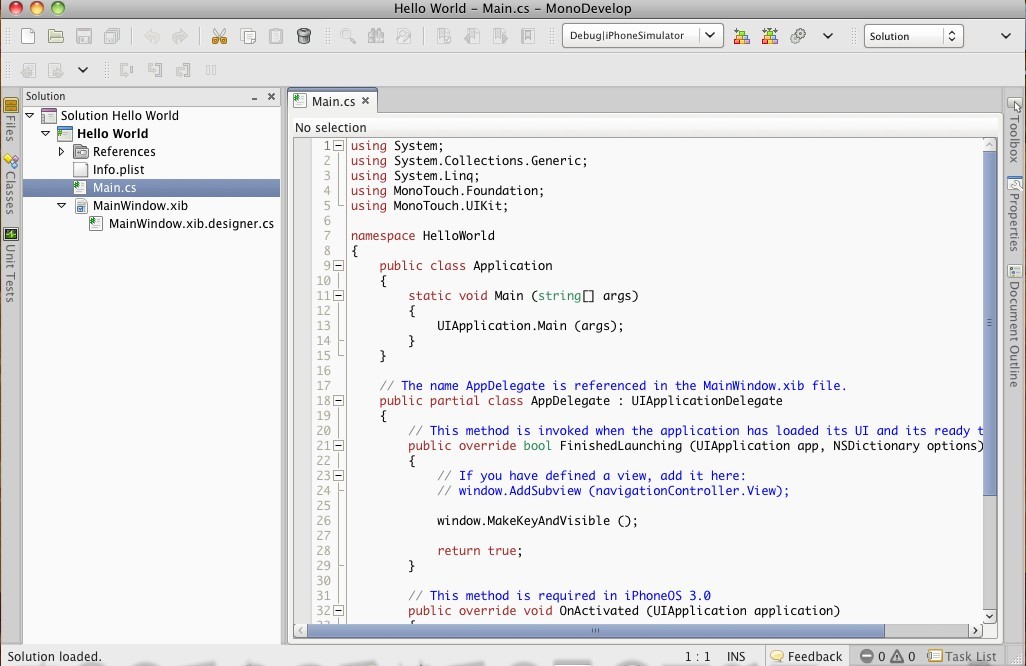Expand the References folder
Screen dimensions: 1026x666
point(62,151)
